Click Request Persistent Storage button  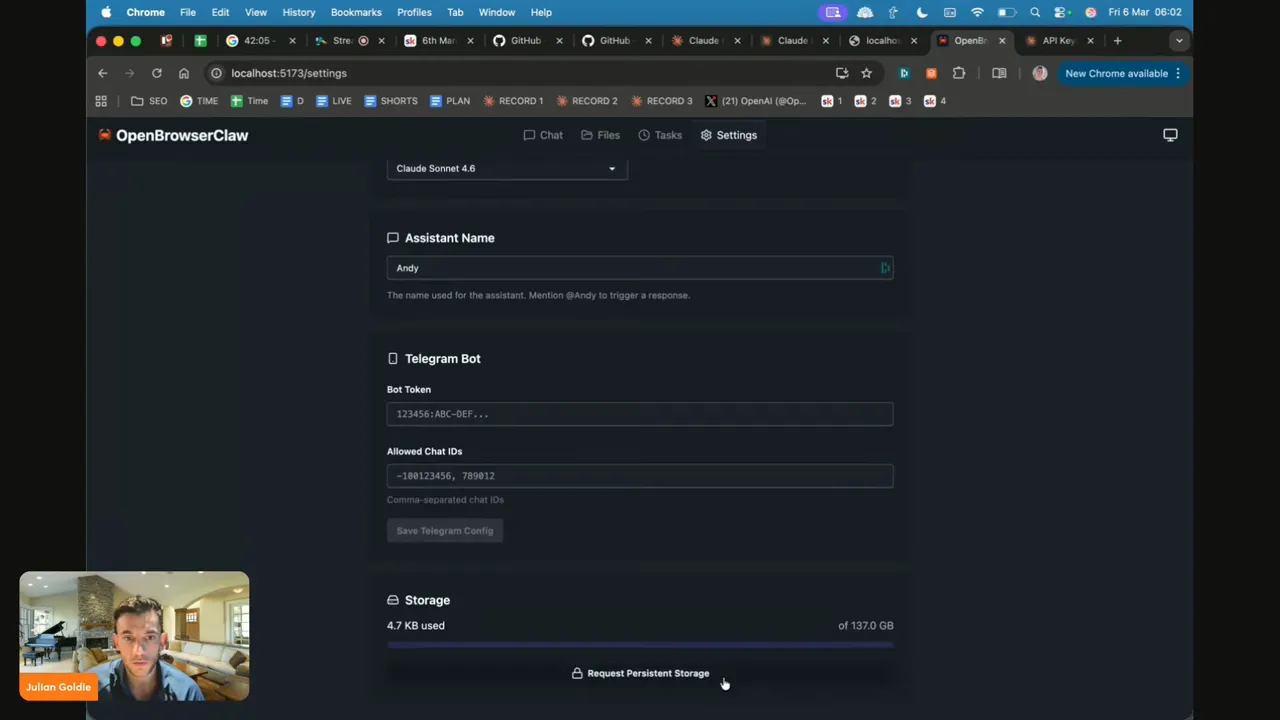point(640,673)
